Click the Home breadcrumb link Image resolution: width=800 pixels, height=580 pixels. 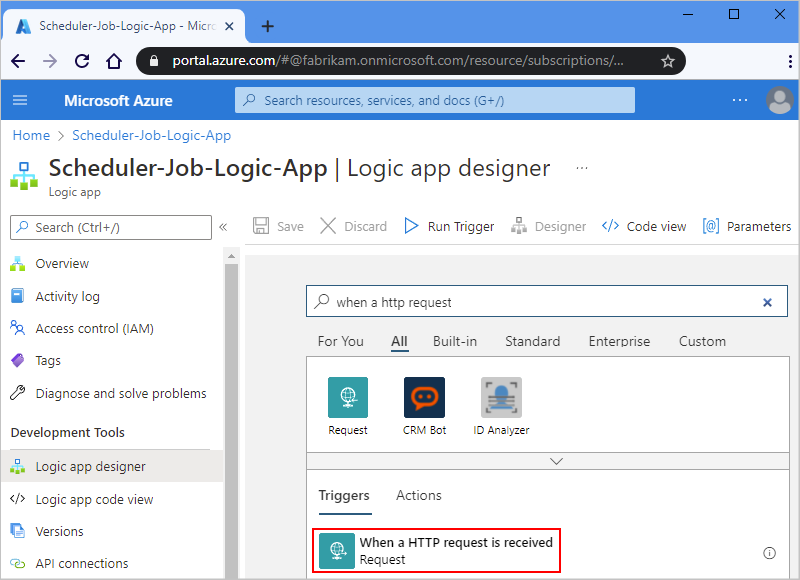point(31,135)
